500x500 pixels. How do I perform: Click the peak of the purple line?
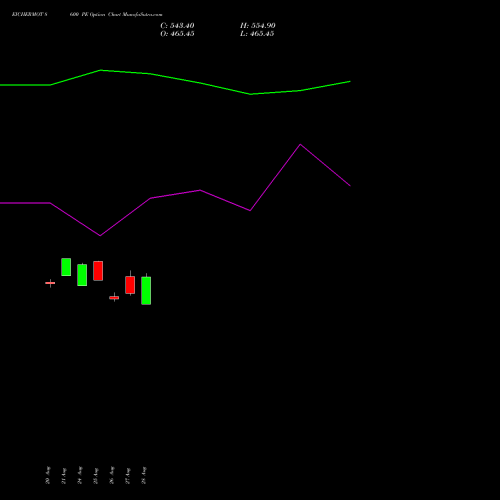click(x=300, y=144)
